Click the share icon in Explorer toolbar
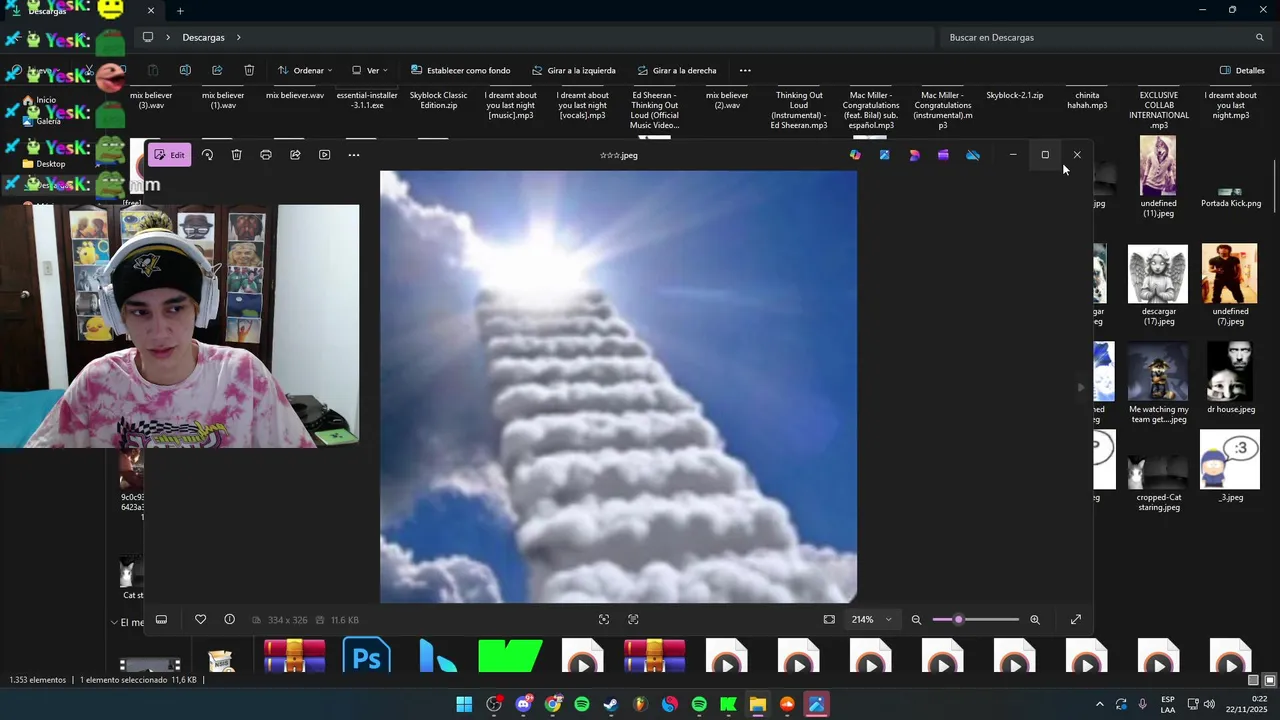The height and width of the screenshot is (720, 1280). click(217, 70)
